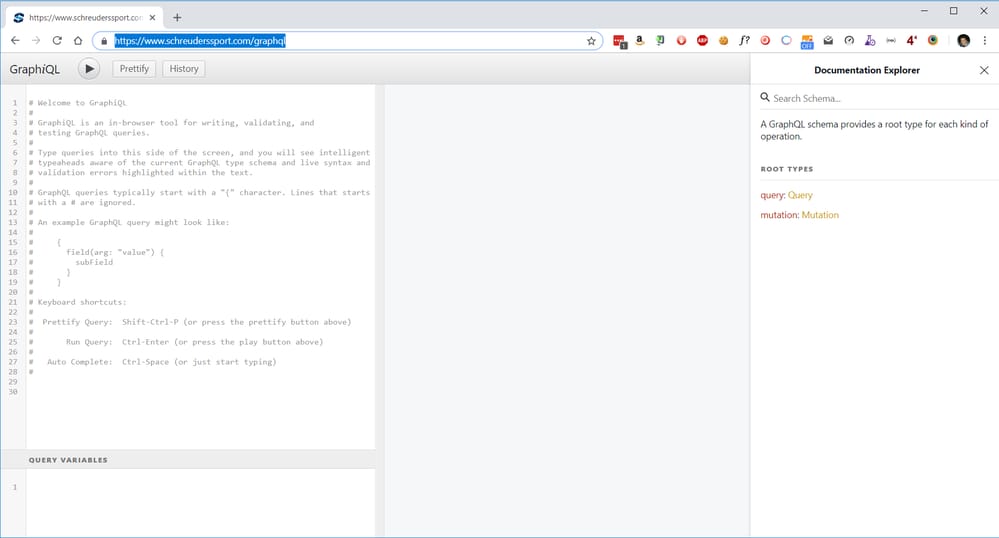This screenshot has height=538, width=999.
Task: Open the blue ring extension icon
Action: pyautogui.click(x=786, y=41)
